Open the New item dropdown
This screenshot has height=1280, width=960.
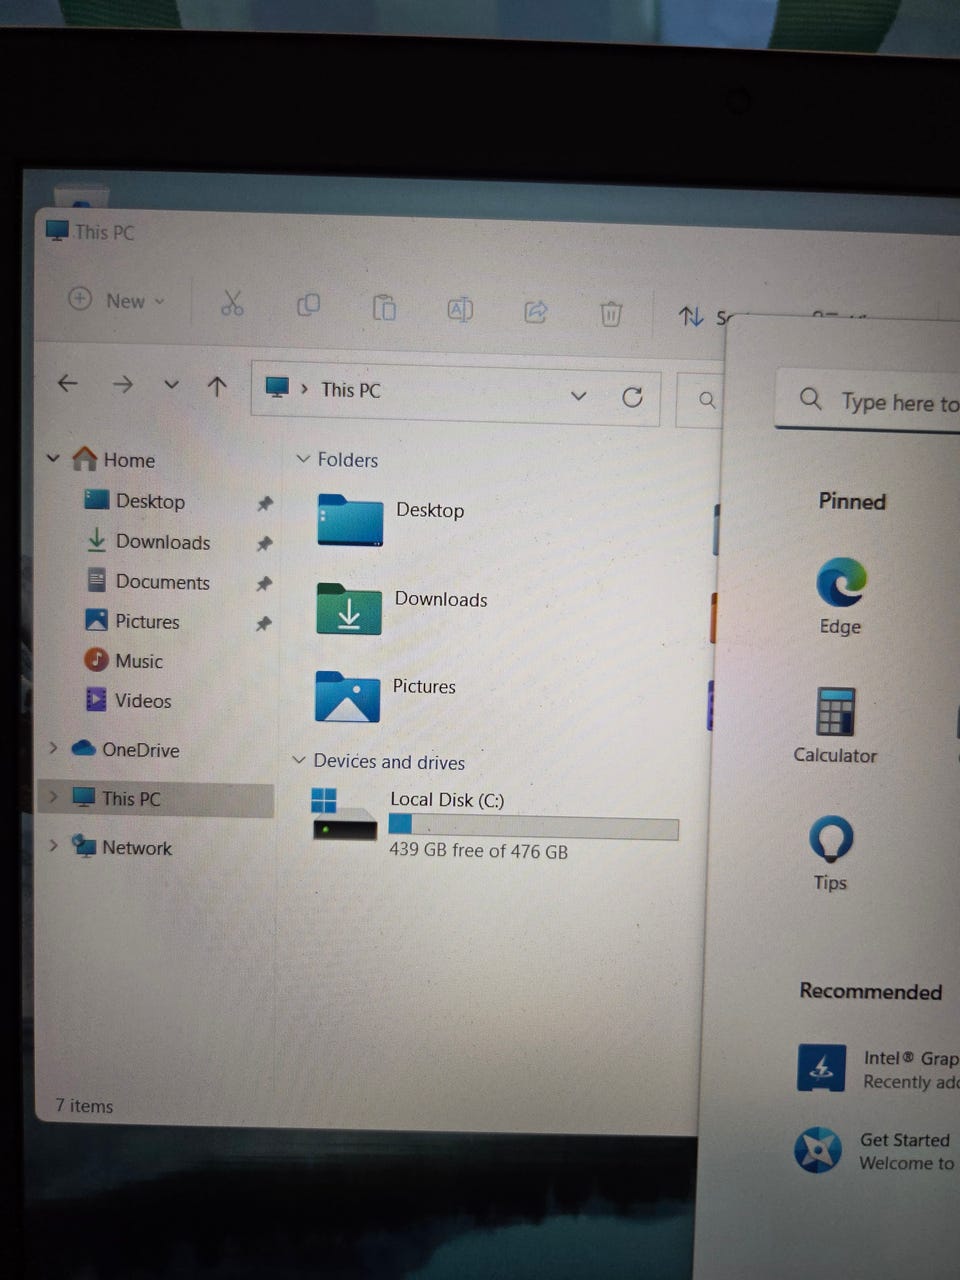116,300
